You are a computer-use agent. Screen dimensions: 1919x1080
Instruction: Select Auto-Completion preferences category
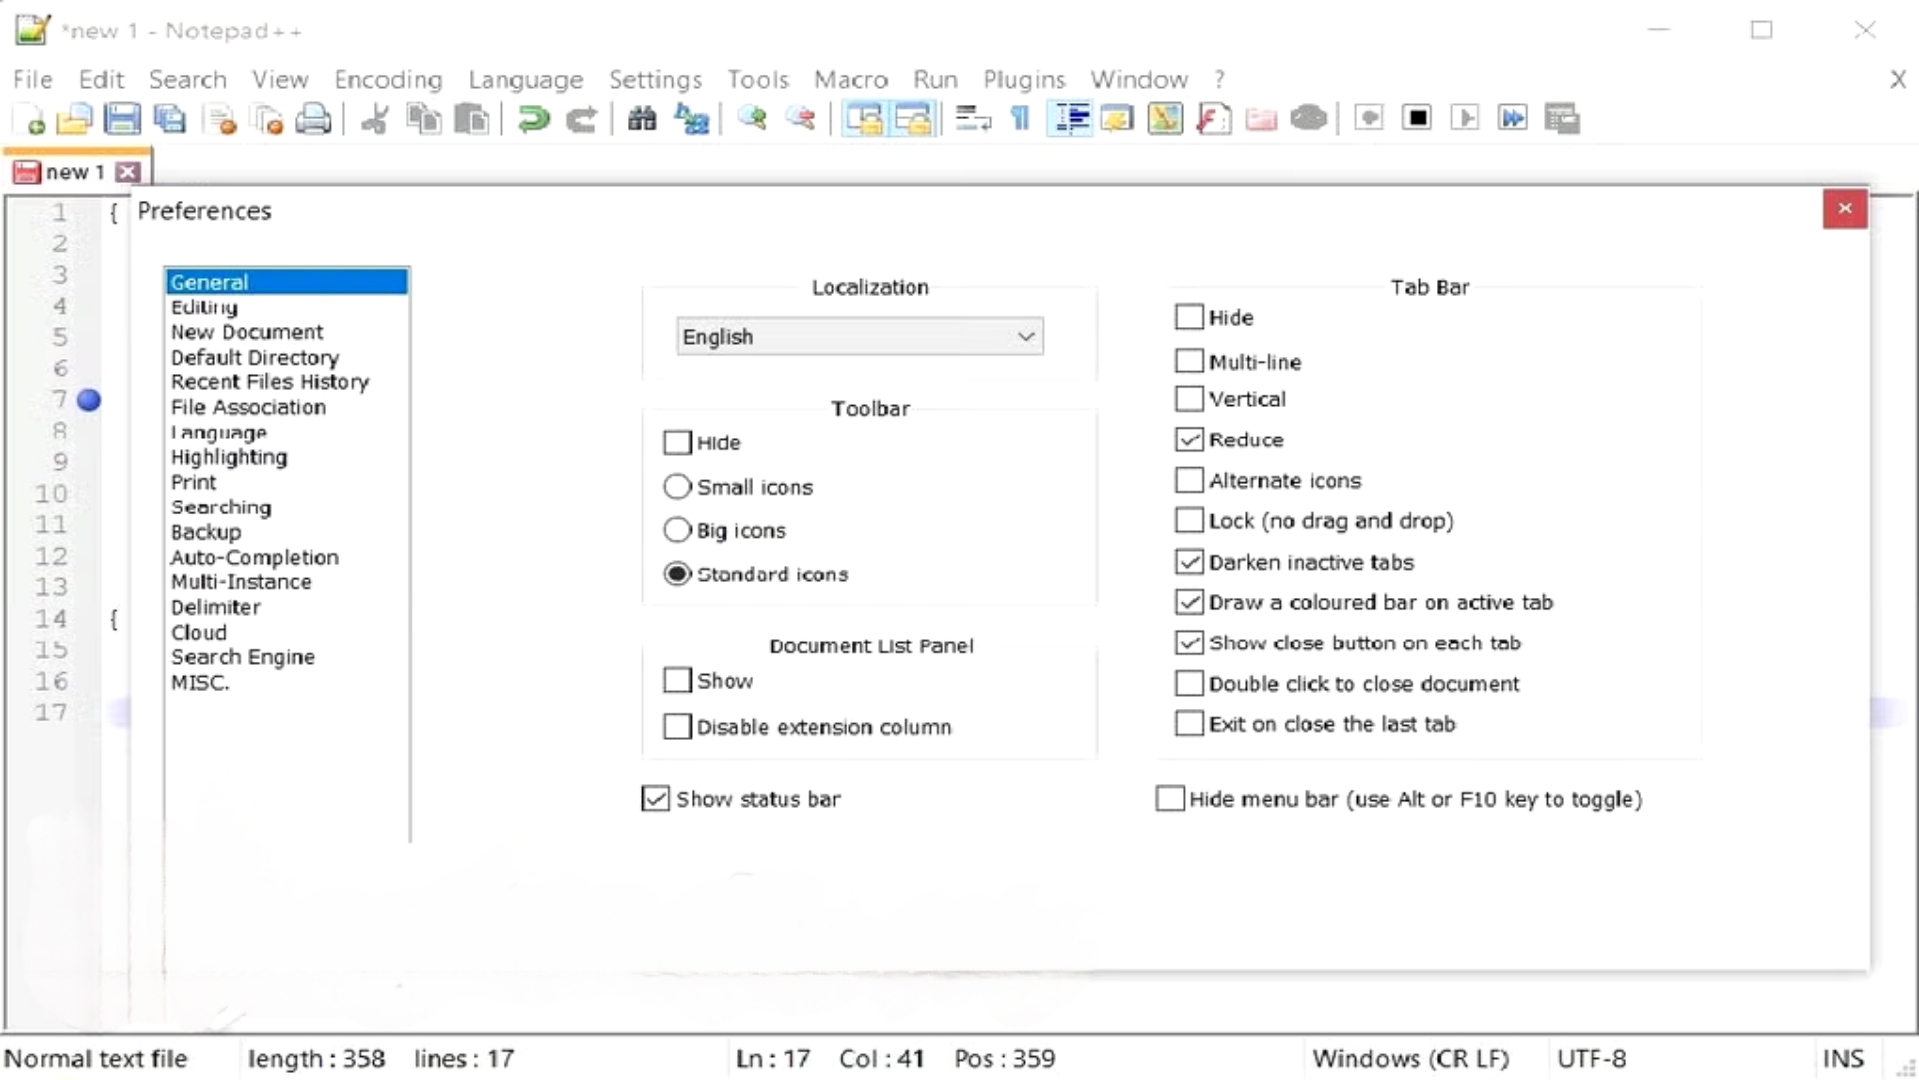[255, 557]
